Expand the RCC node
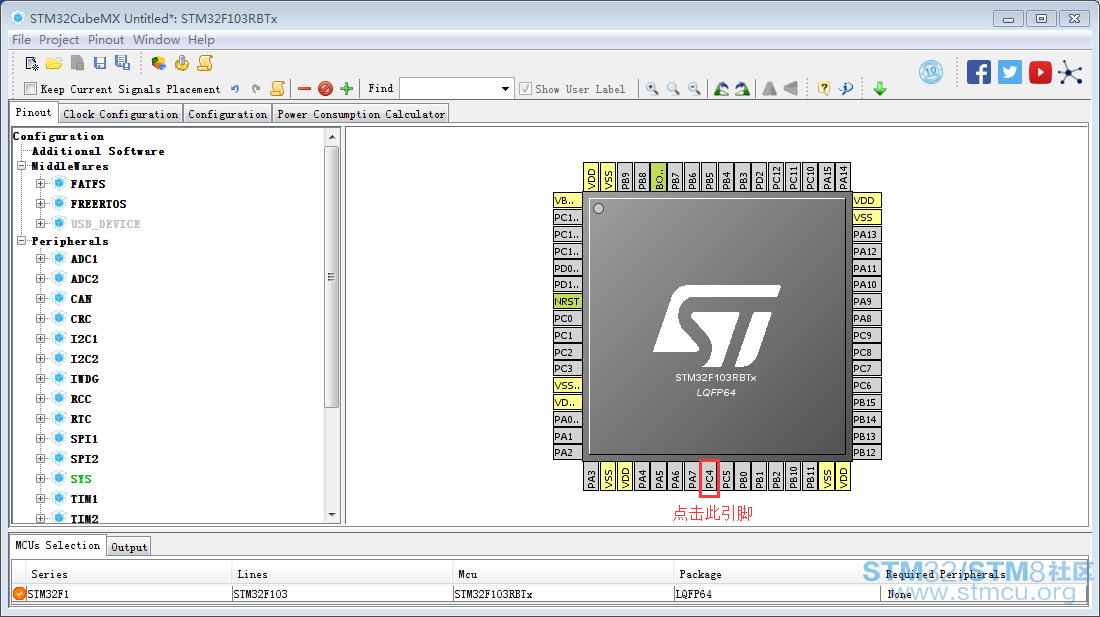 41,399
